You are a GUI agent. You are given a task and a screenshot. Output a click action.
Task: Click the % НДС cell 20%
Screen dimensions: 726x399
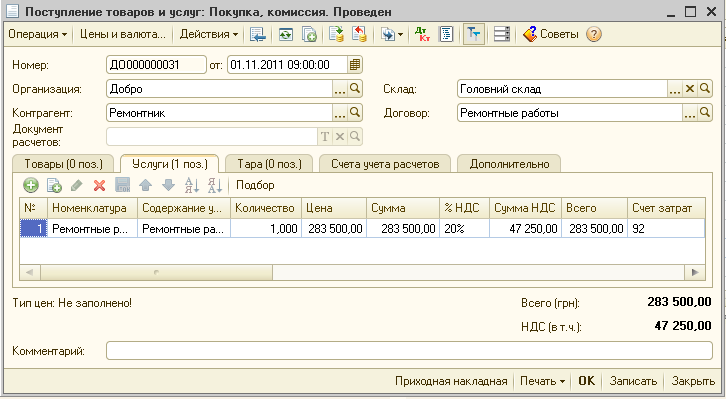[x=464, y=229]
